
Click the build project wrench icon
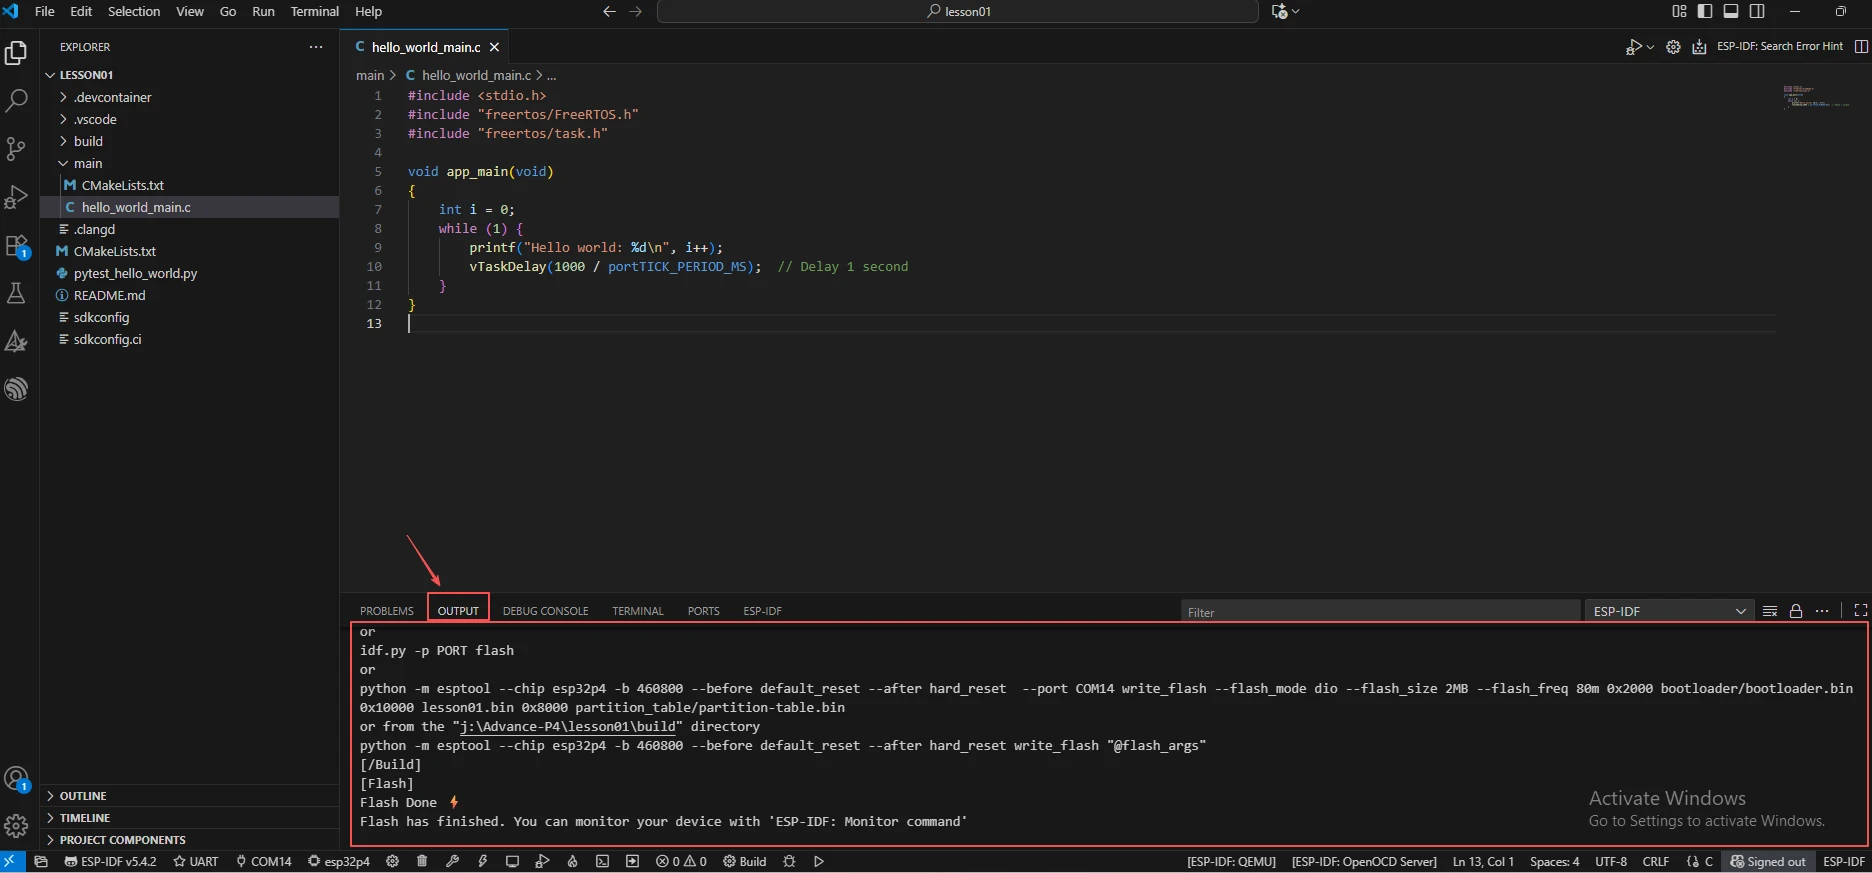click(452, 861)
